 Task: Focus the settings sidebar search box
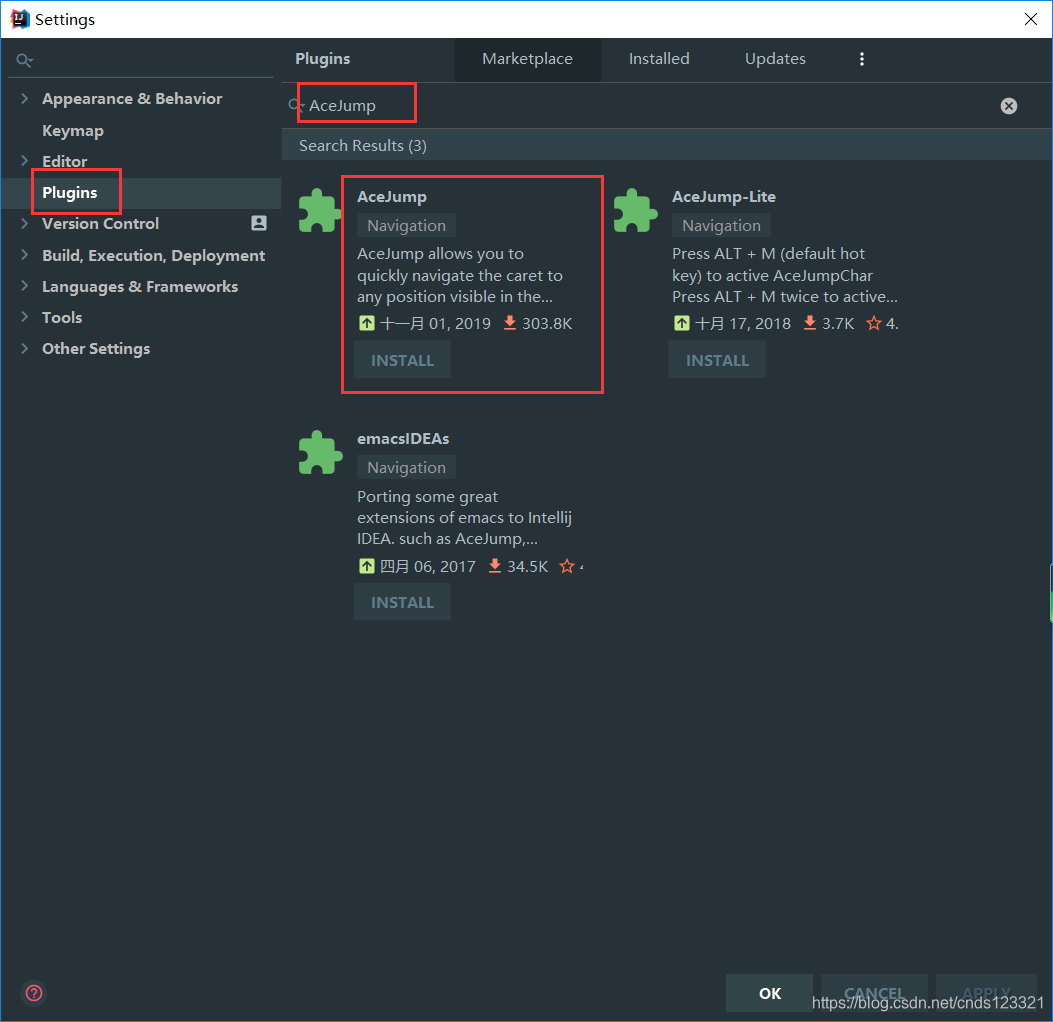(141, 60)
